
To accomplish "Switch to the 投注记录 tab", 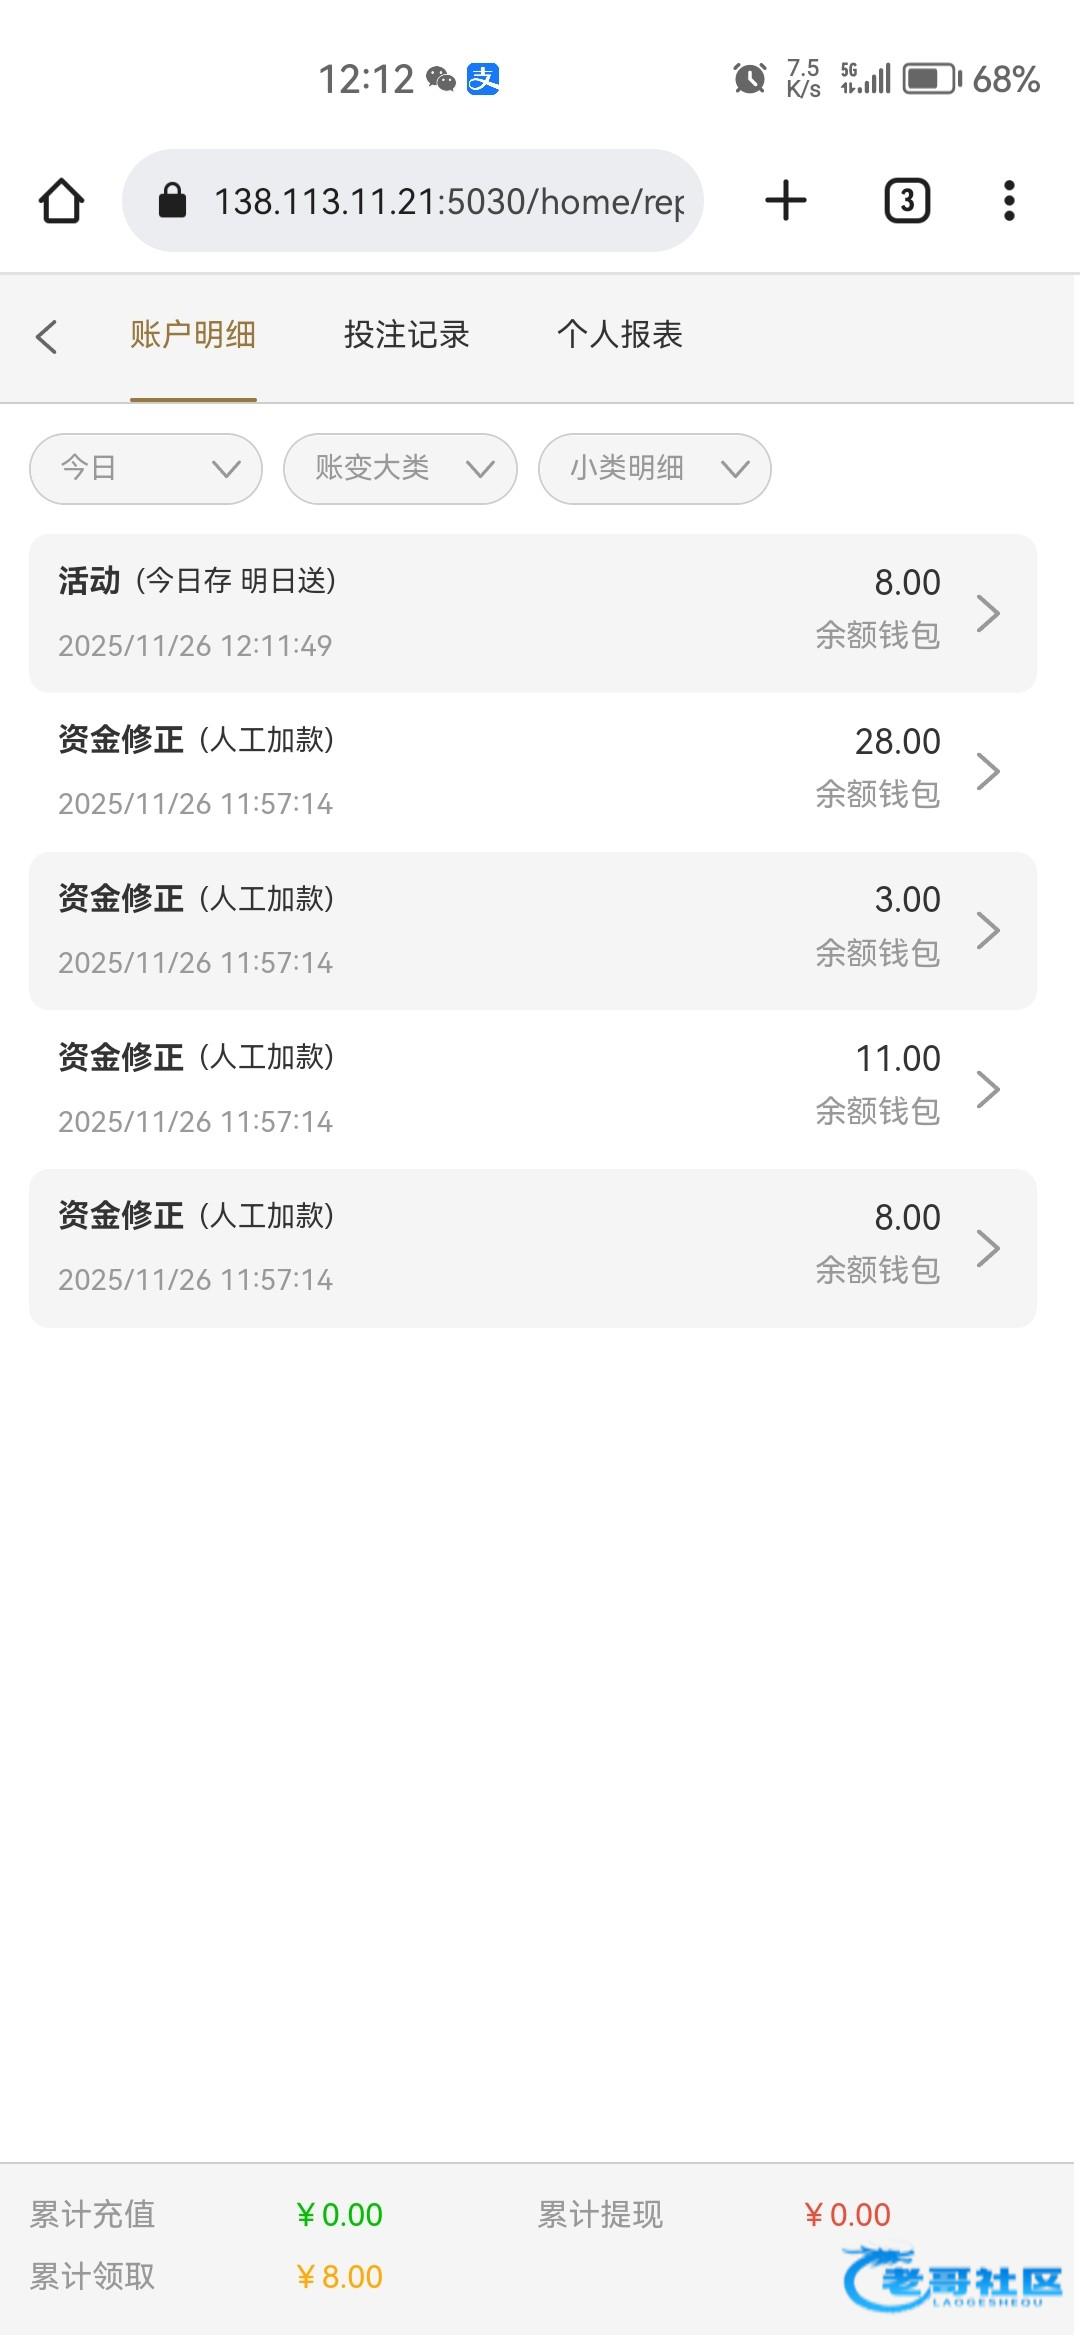I will 406,335.
